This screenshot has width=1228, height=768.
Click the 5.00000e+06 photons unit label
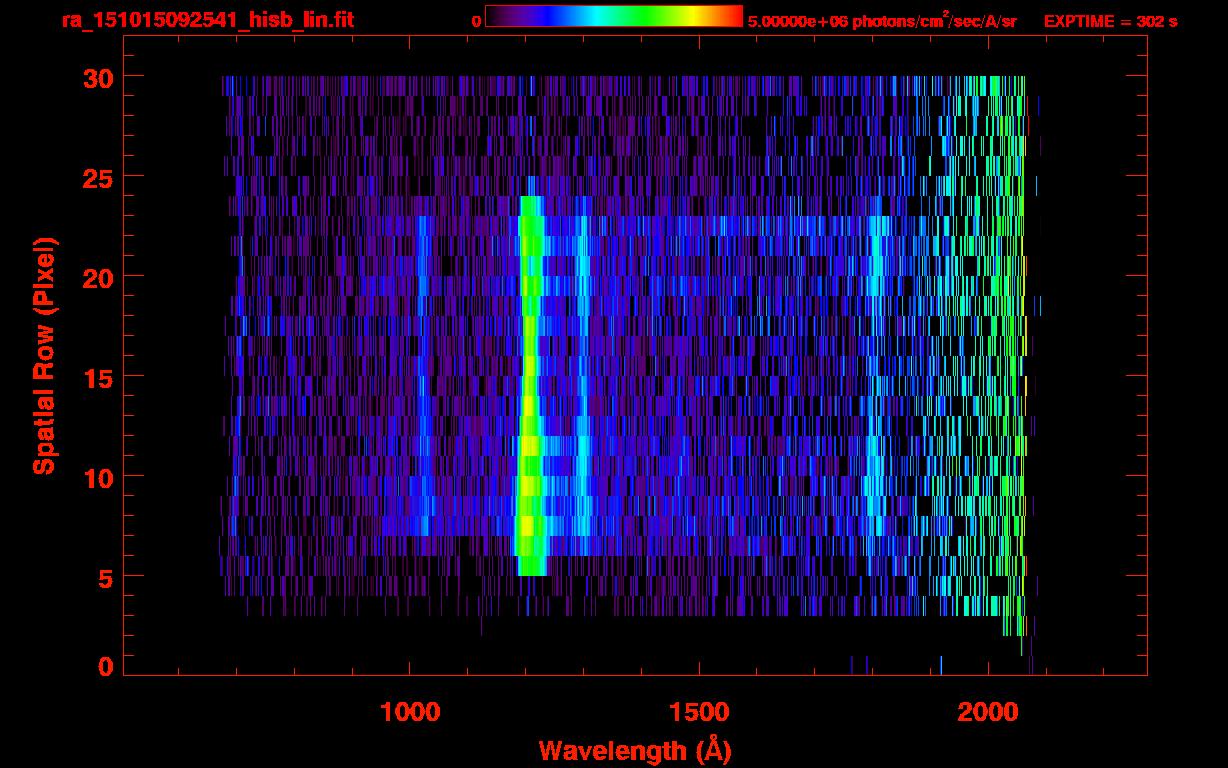point(881,21)
